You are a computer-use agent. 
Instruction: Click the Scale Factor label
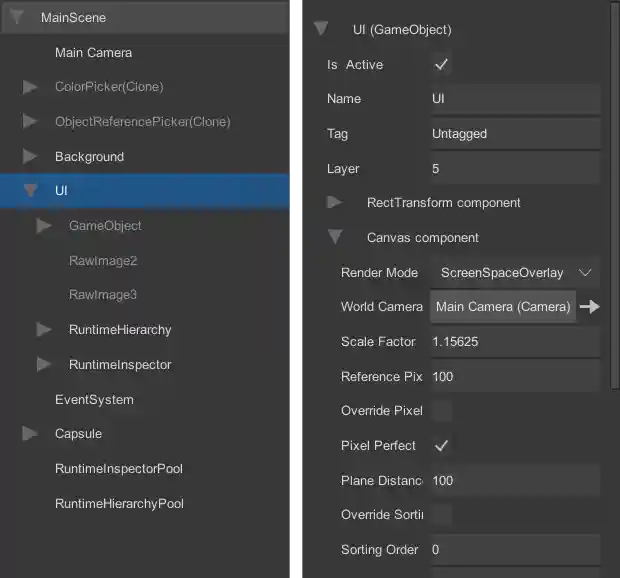click(x=378, y=342)
